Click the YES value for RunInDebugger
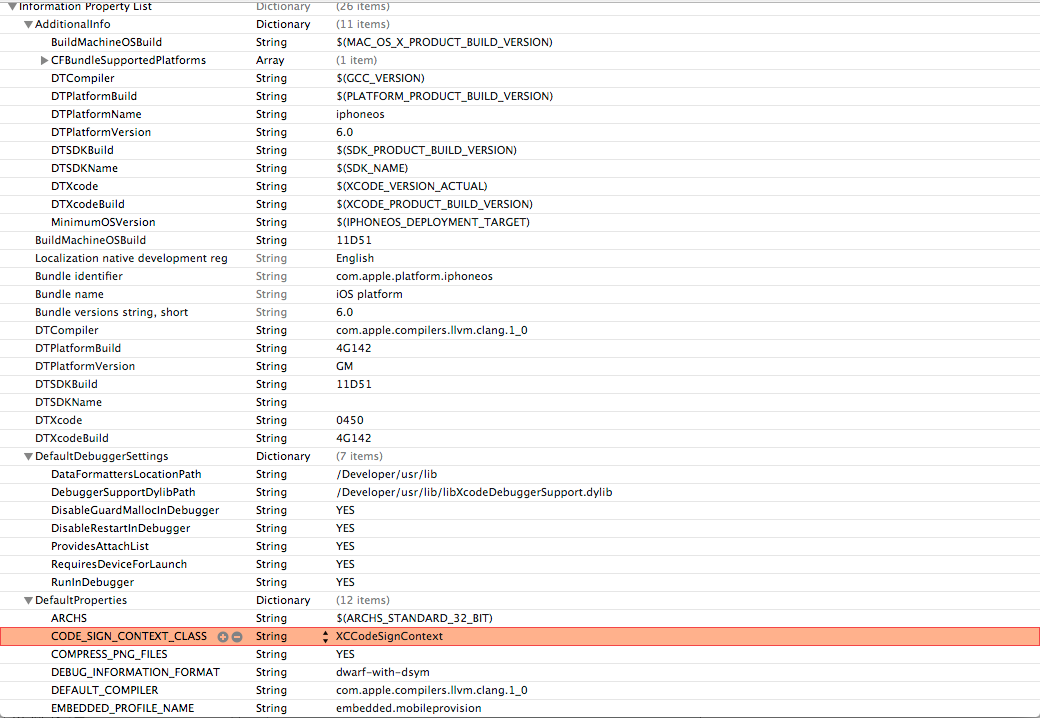Viewport: 1040px width, 718px height. [x=345, y=582]
